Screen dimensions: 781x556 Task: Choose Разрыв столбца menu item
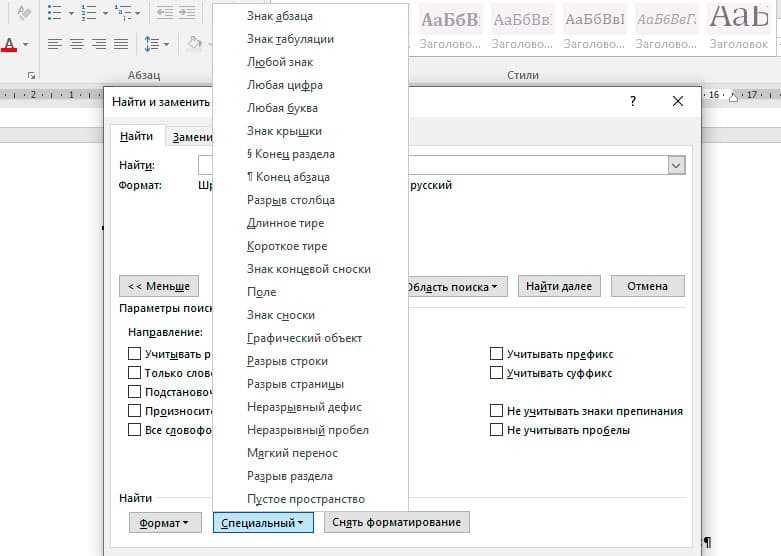pyautogui.click(x=310, y=200)
